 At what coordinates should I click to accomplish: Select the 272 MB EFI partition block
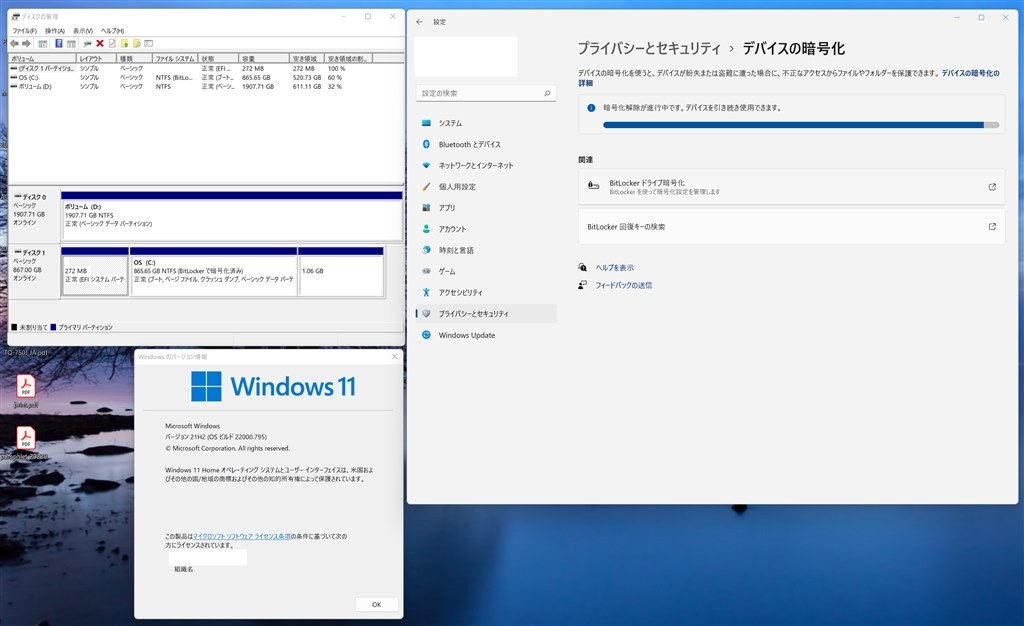(x=95, y=271)
